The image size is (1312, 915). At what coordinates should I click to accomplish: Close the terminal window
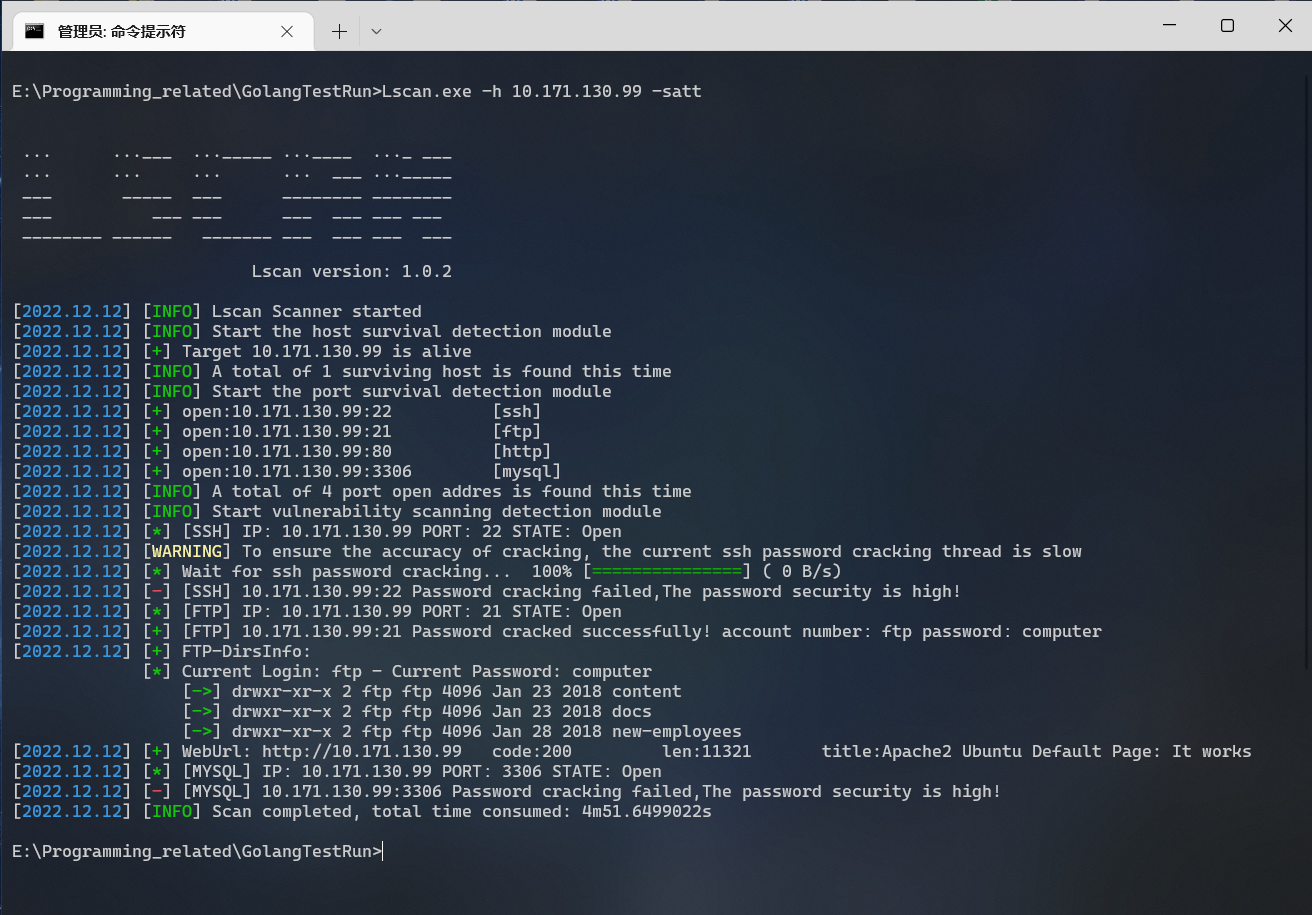pyautogui.click(x=1285, y=25)
